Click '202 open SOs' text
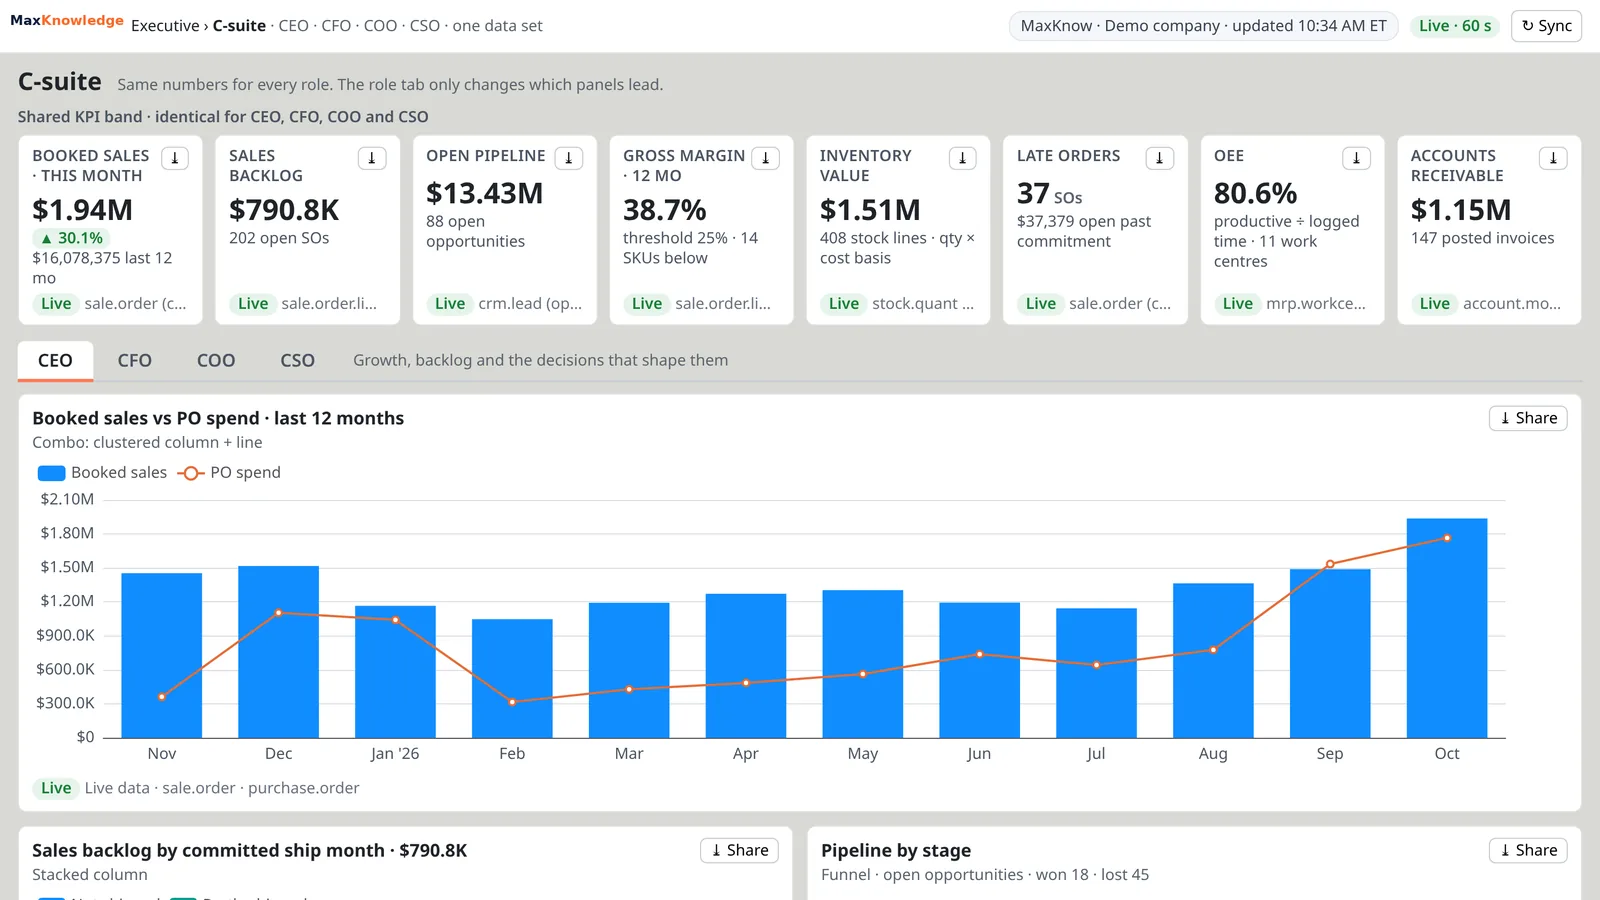Image resolution: width=1600 pixels, height=900 pixels. [279, 238]
